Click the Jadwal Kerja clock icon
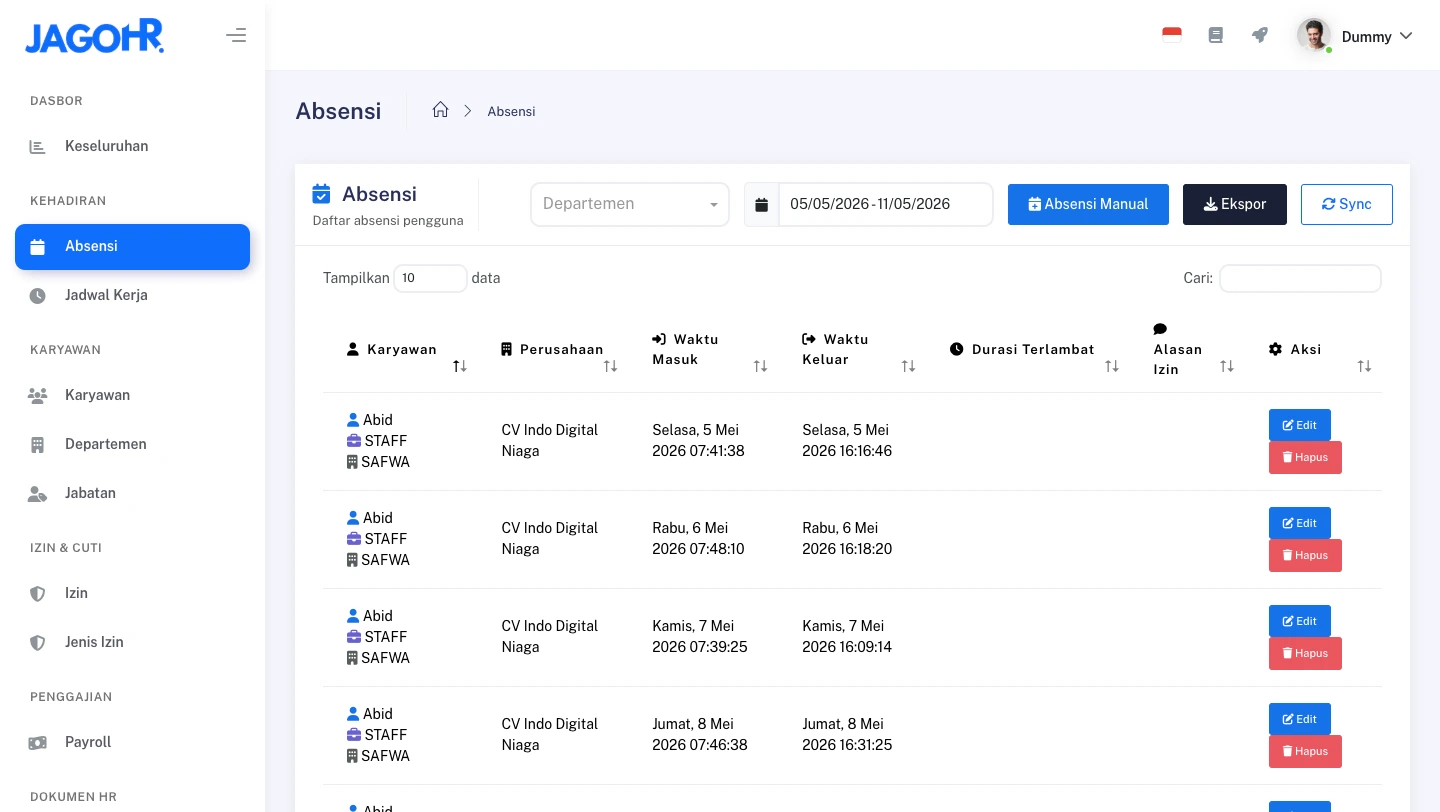 coord(37,296)
